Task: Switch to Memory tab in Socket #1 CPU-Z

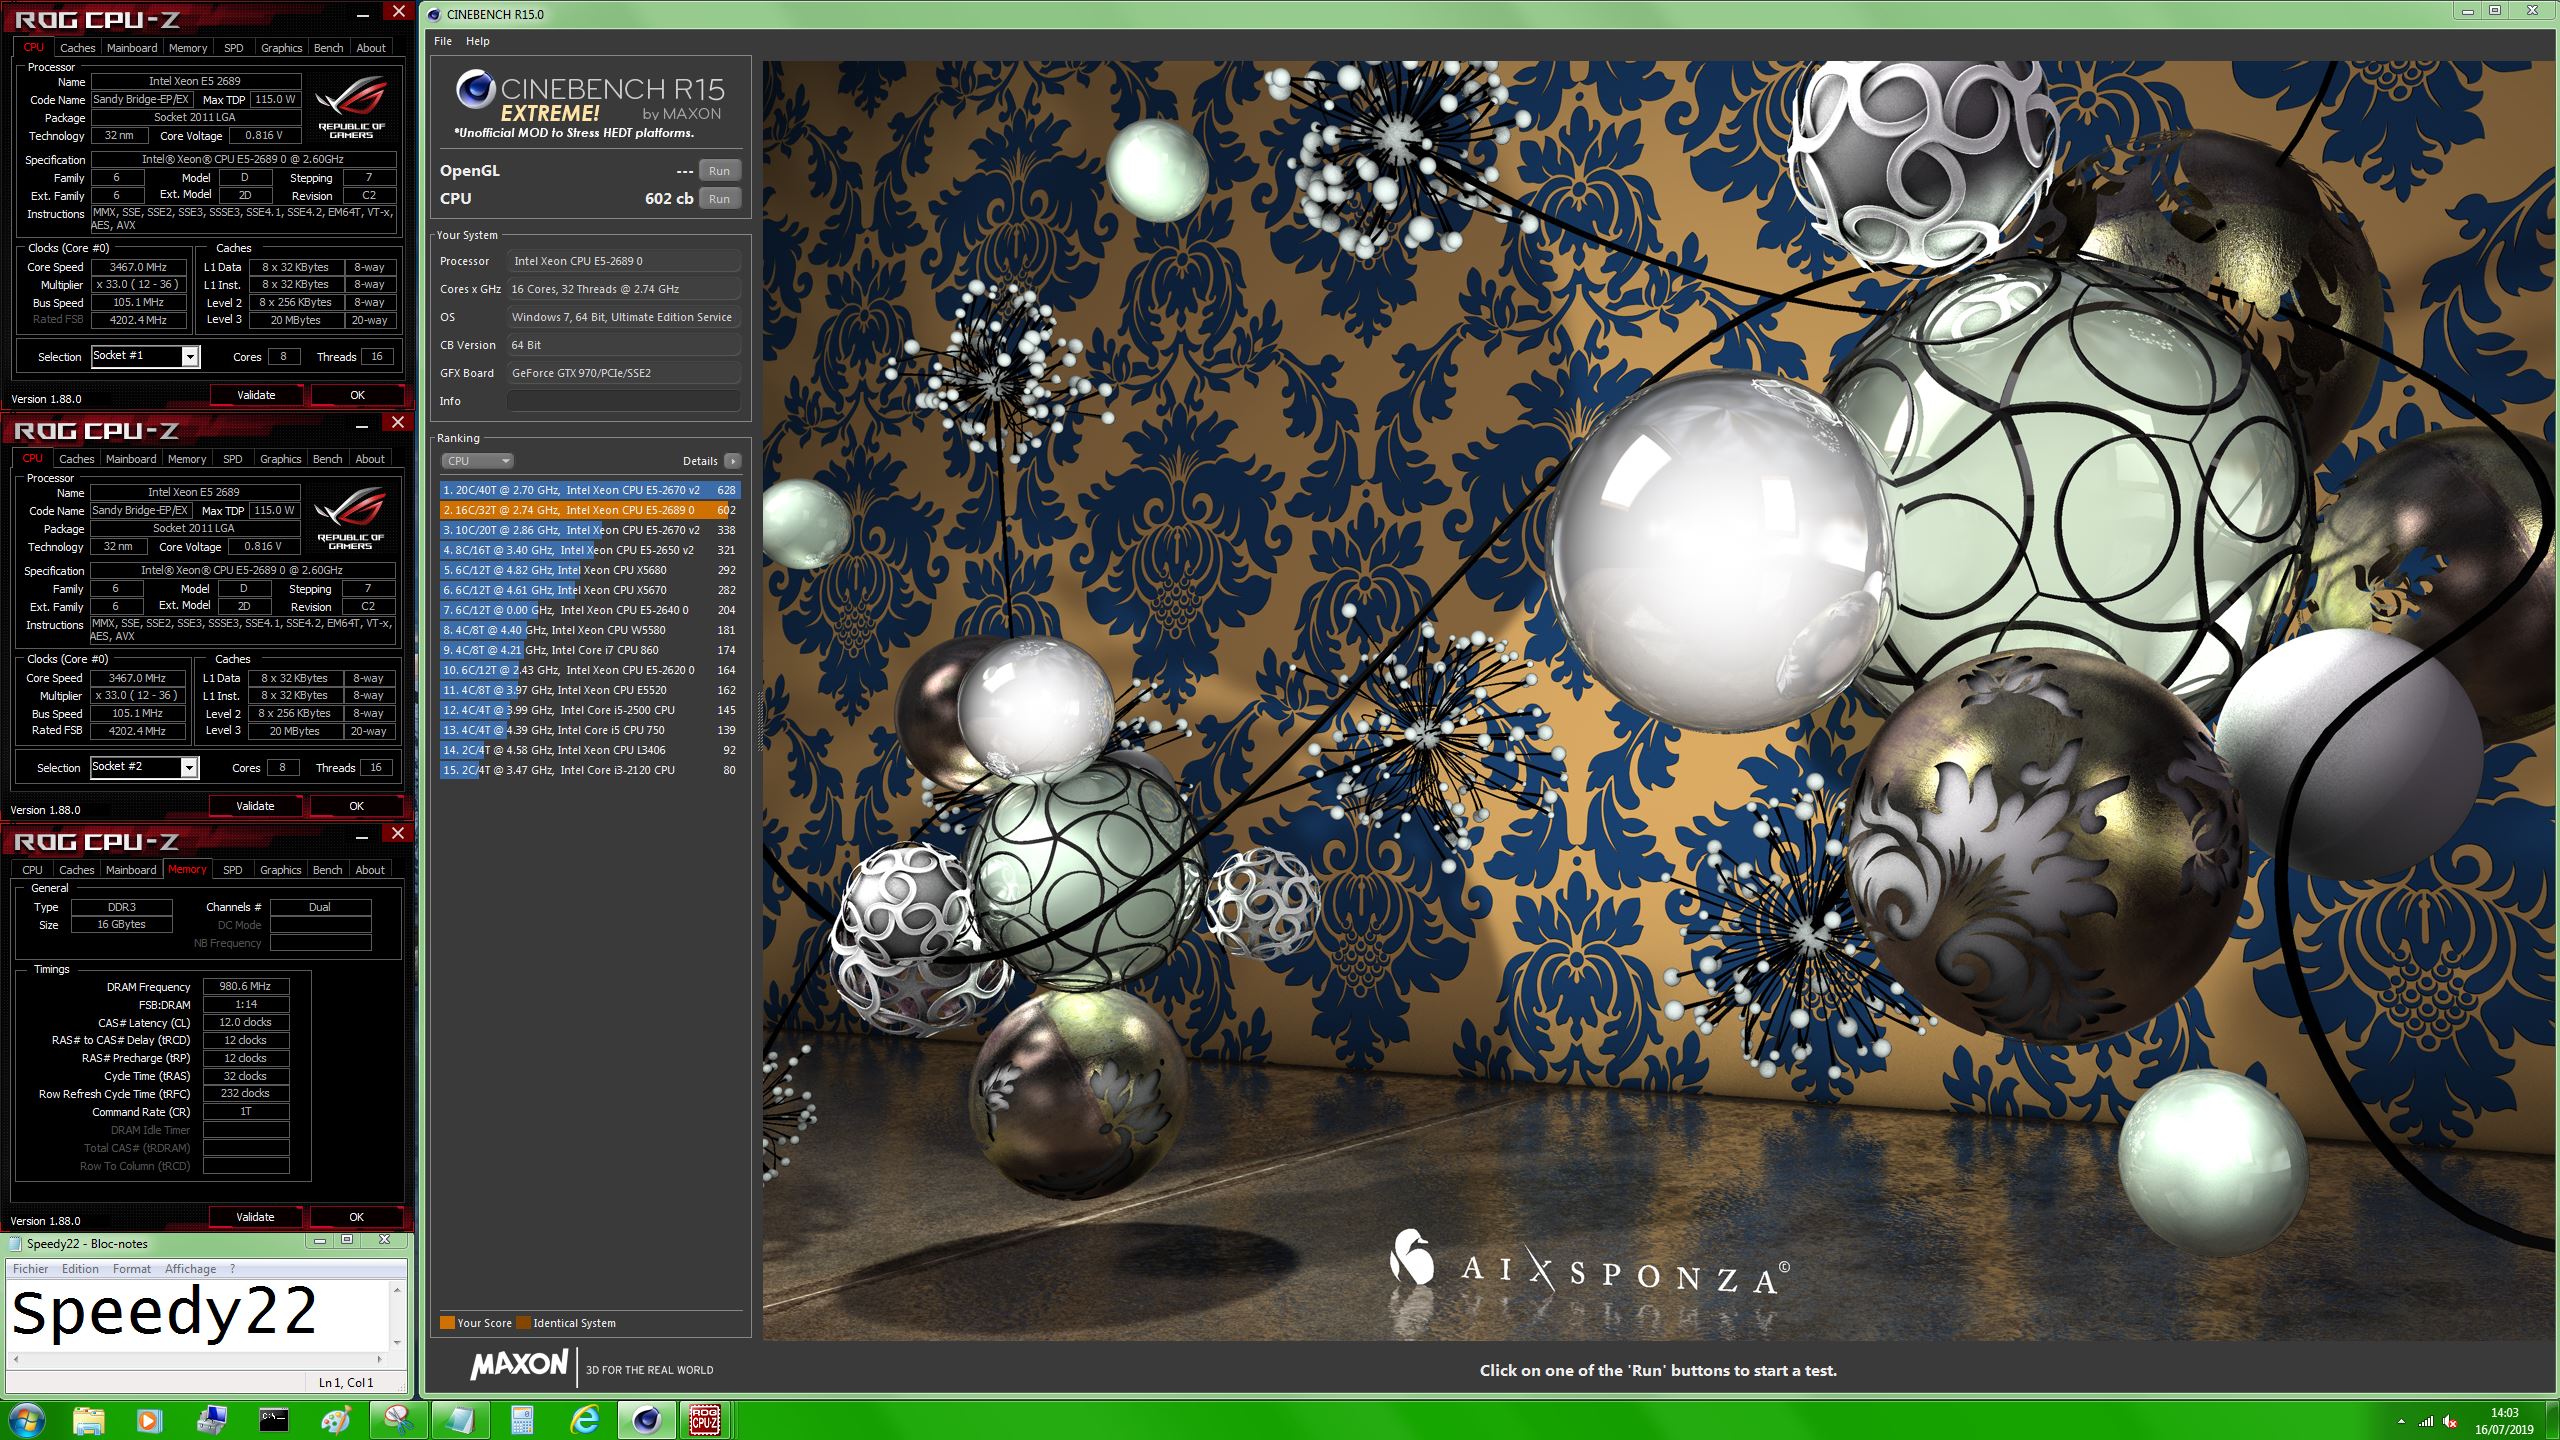Action: coord(188,48)
